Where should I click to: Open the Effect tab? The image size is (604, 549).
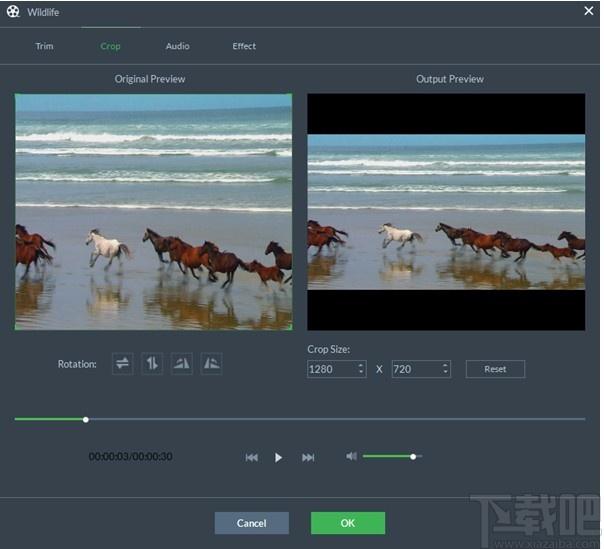click(244, 46)
